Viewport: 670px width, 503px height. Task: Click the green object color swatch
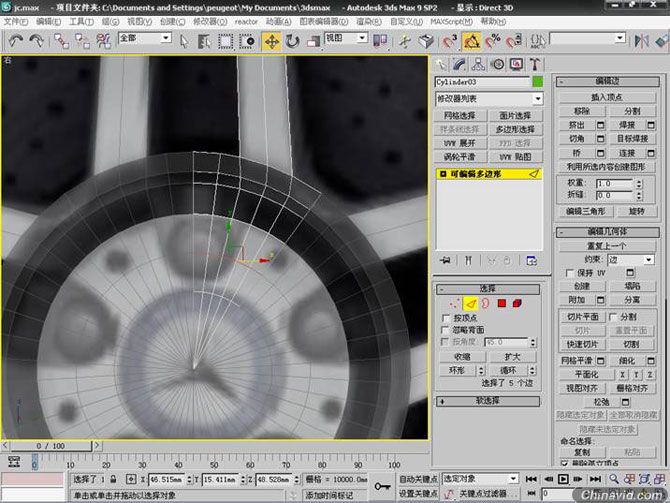click(538, 82)
